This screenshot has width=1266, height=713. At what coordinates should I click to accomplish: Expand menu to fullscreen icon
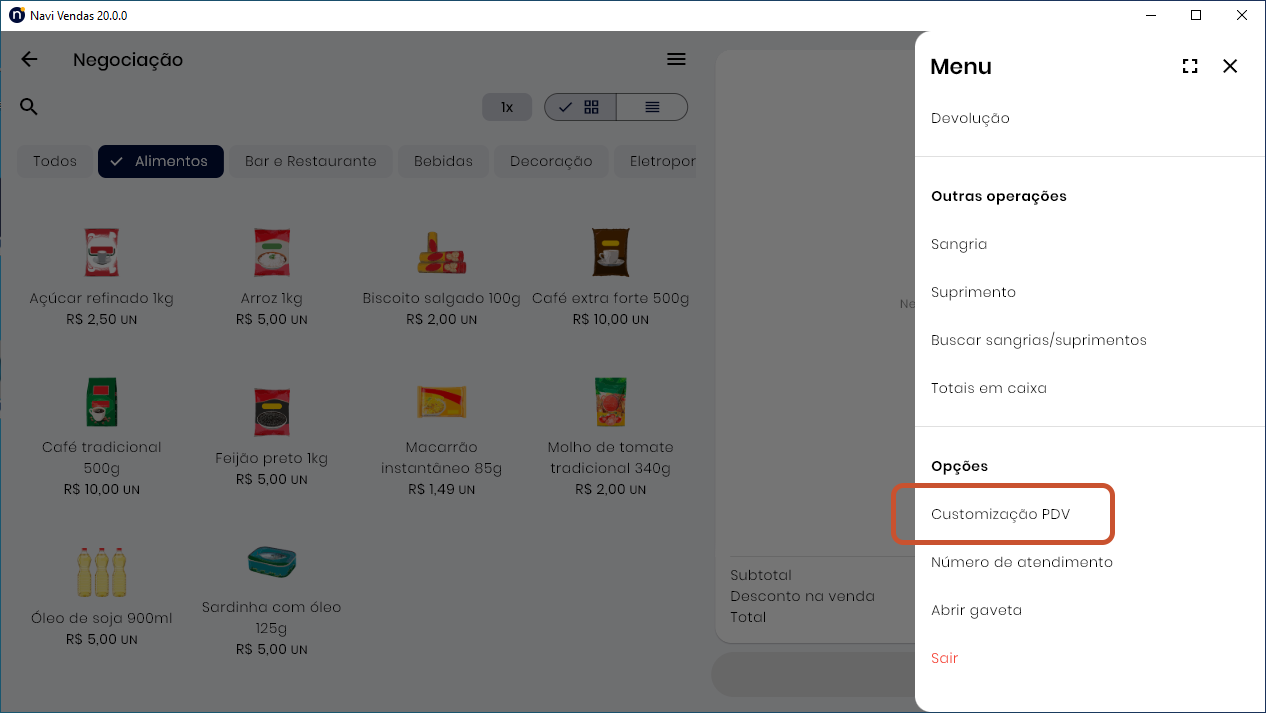click(x=1190, y=66)
